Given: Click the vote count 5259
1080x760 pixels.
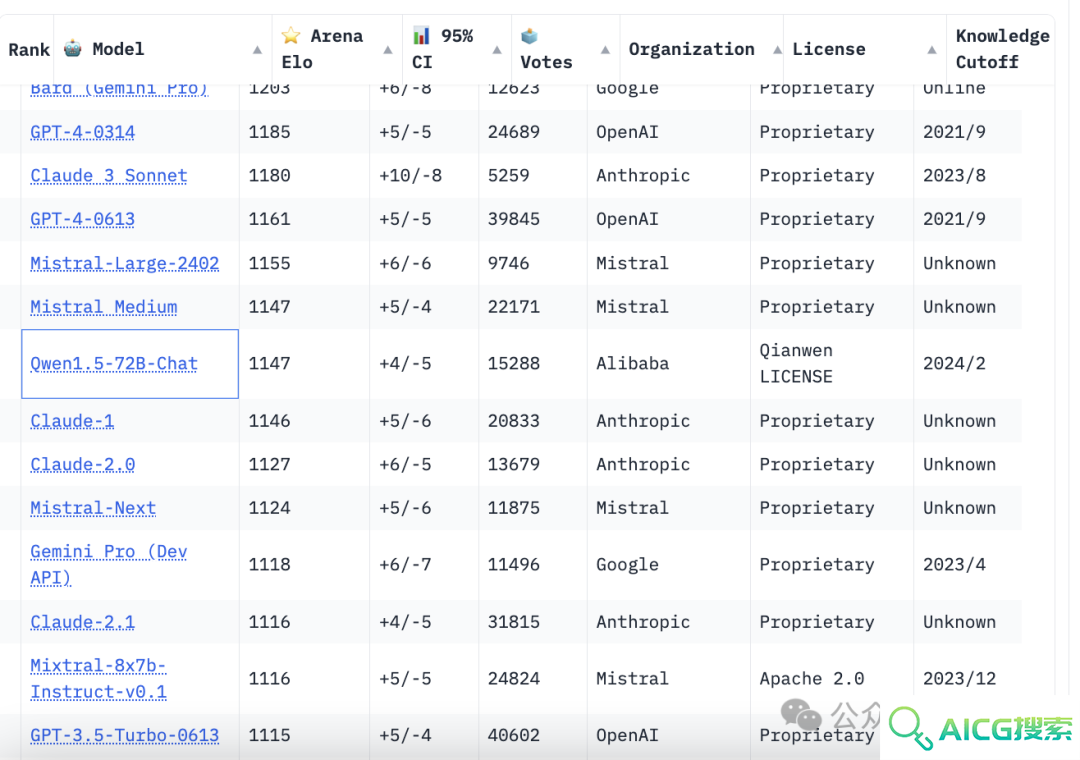Looking at the screenshot, I should point(508,176).
